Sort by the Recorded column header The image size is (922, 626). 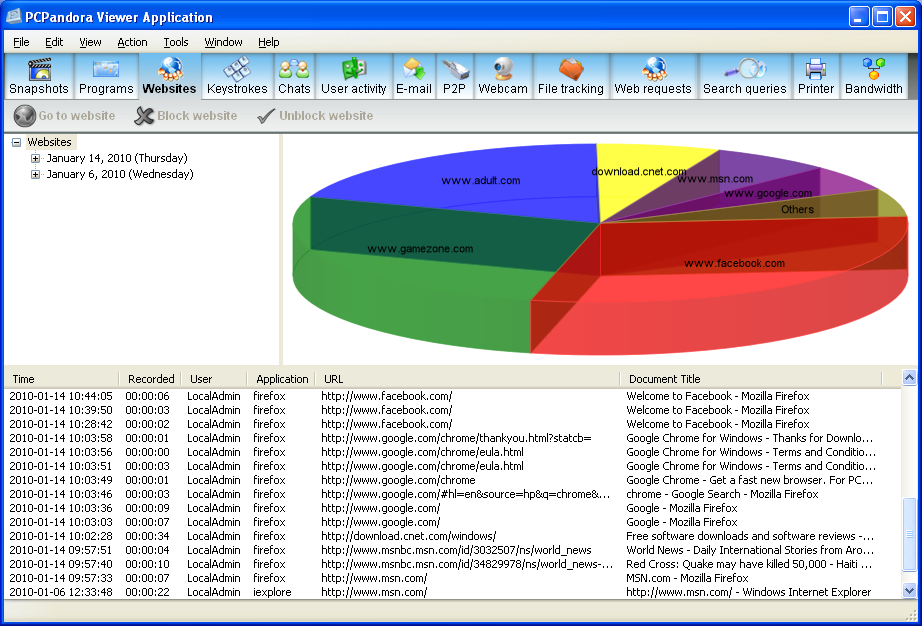click(x=151, y=379)
